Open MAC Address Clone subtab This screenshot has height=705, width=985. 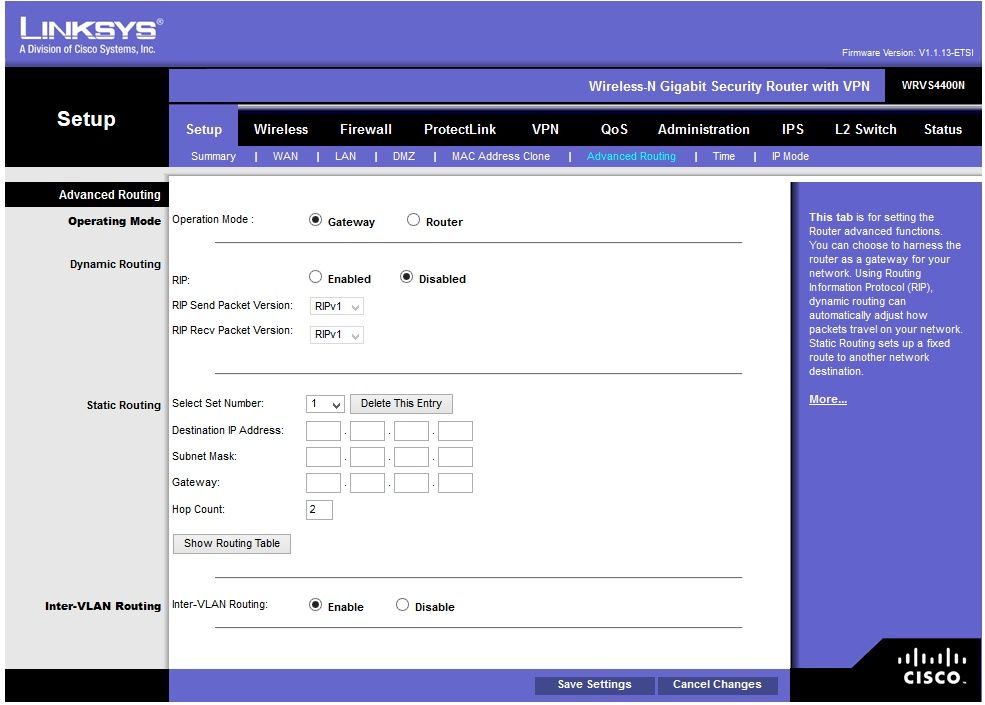(500, 156)
